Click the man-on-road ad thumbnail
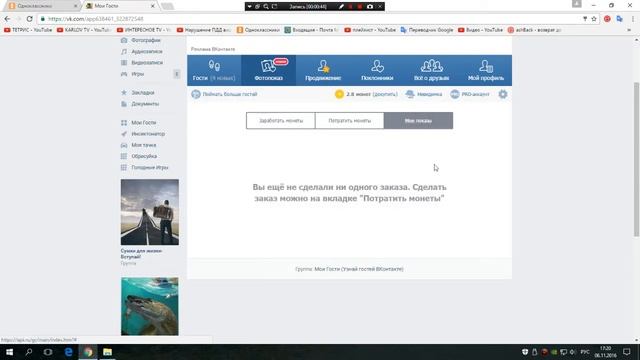 150,212
